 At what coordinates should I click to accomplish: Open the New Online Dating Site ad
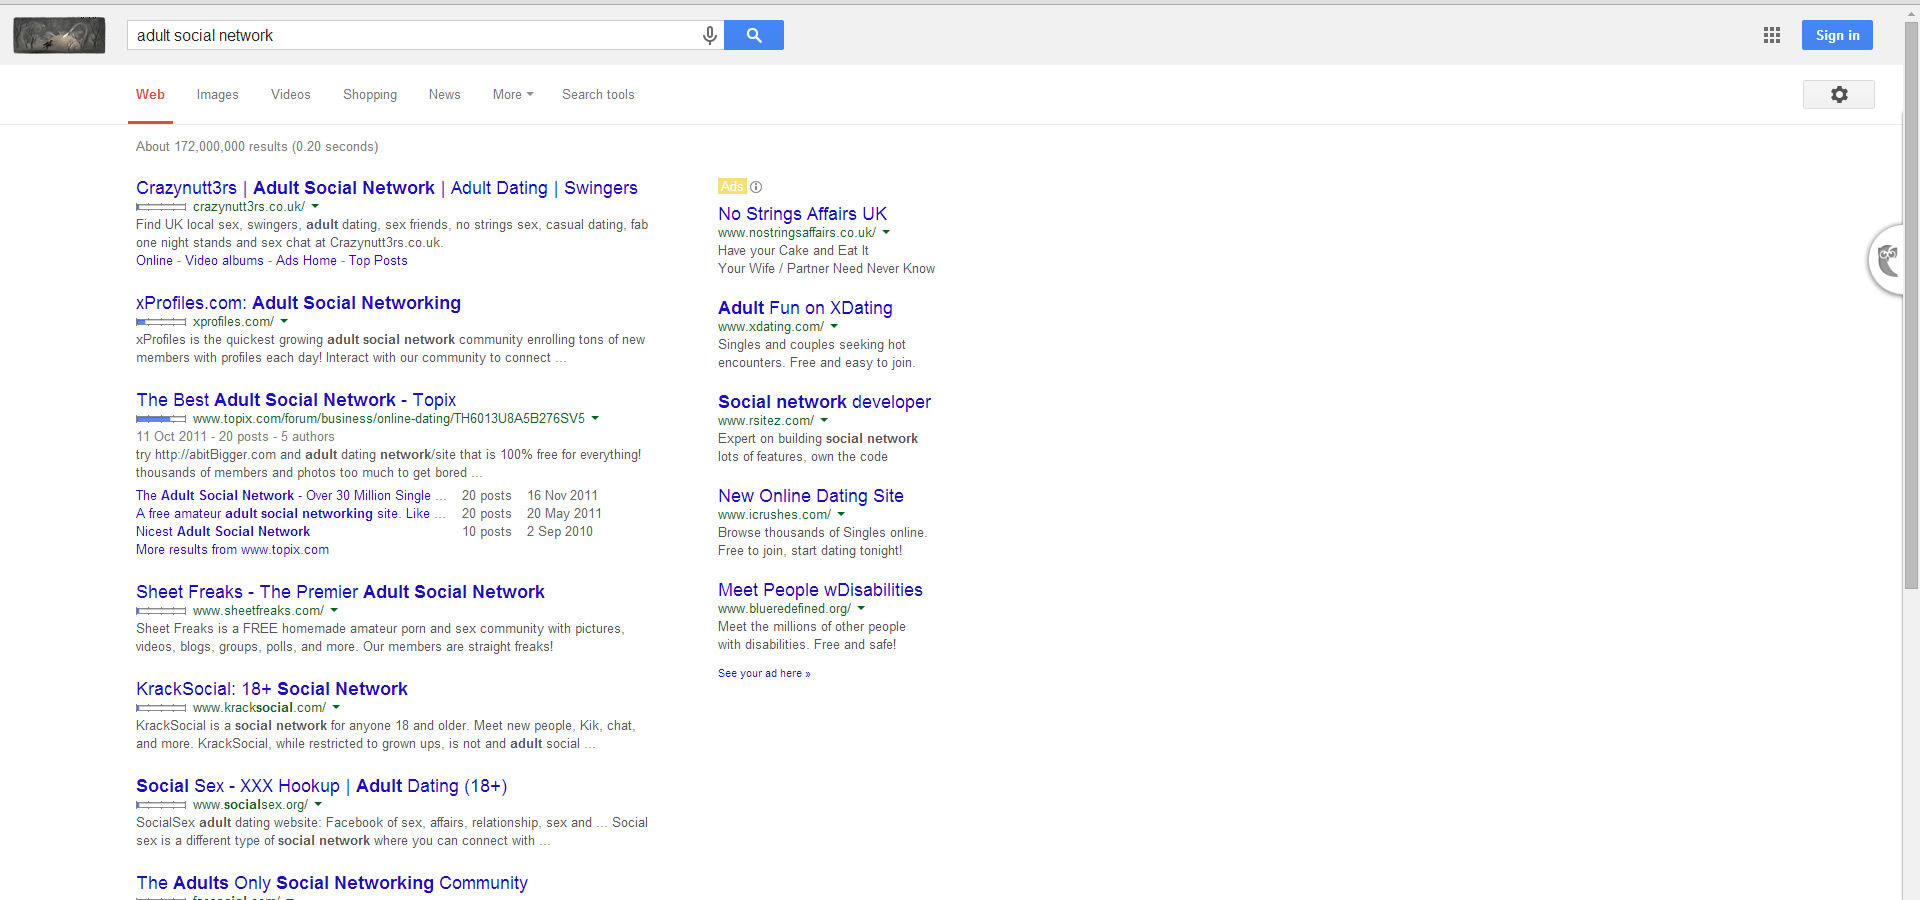pos(811,496)
